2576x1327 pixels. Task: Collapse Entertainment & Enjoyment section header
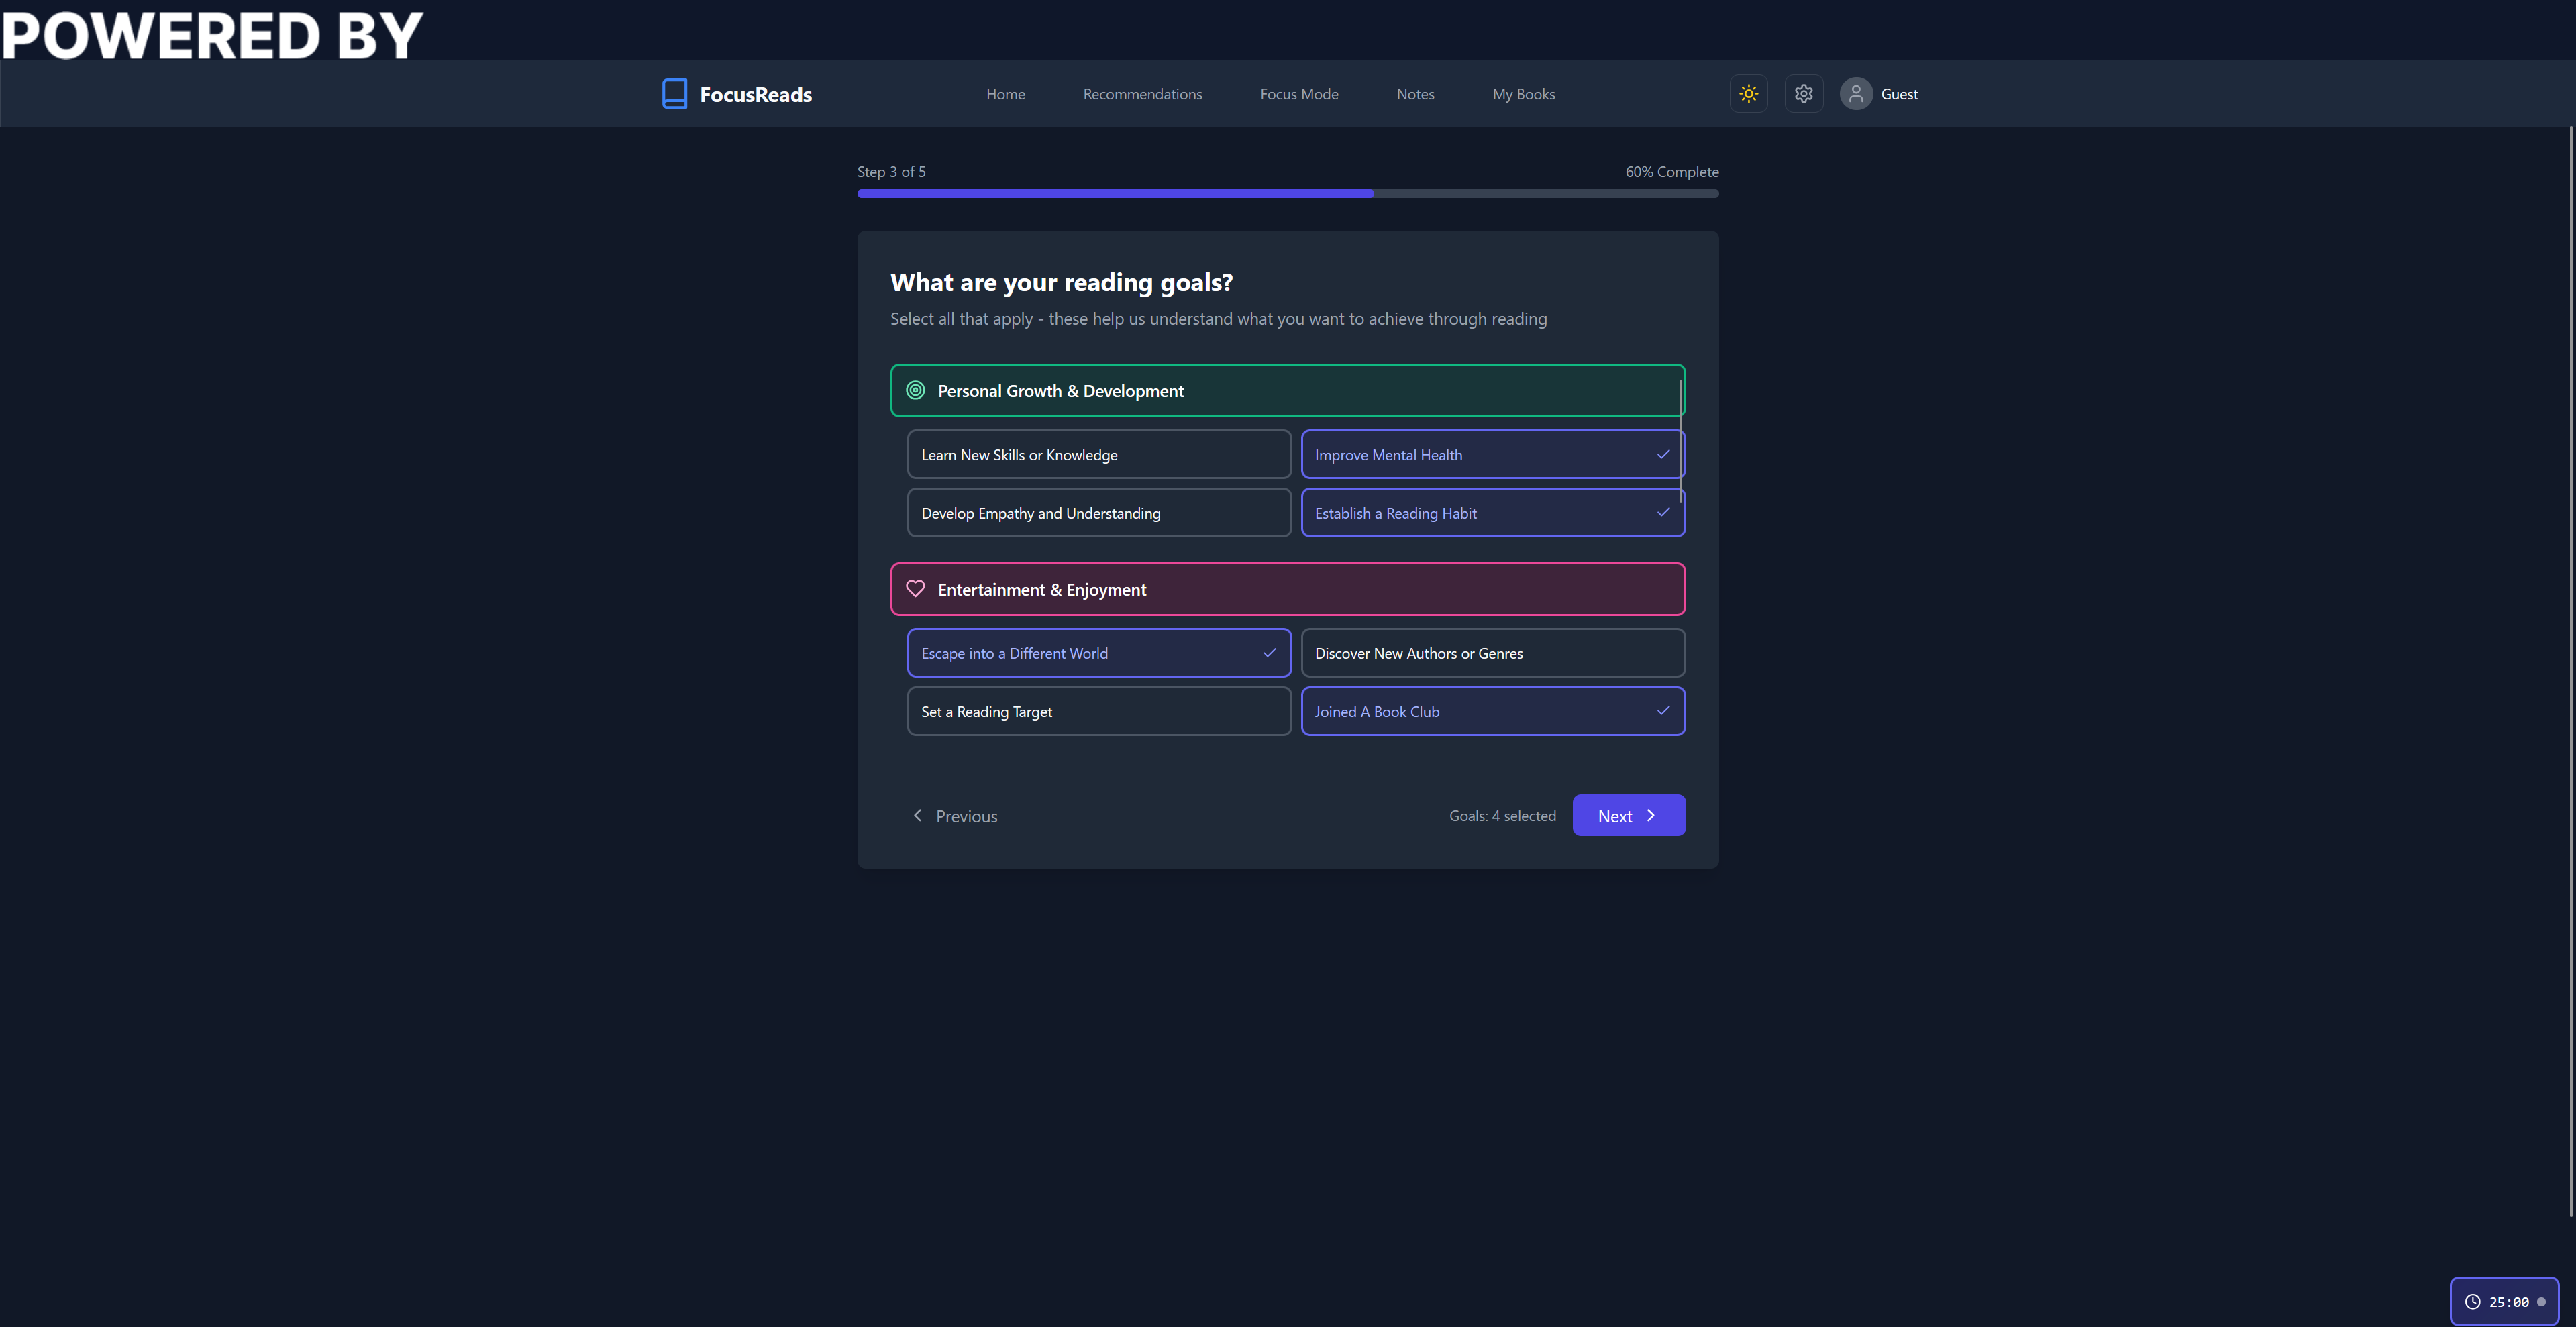click(1286, 589)
